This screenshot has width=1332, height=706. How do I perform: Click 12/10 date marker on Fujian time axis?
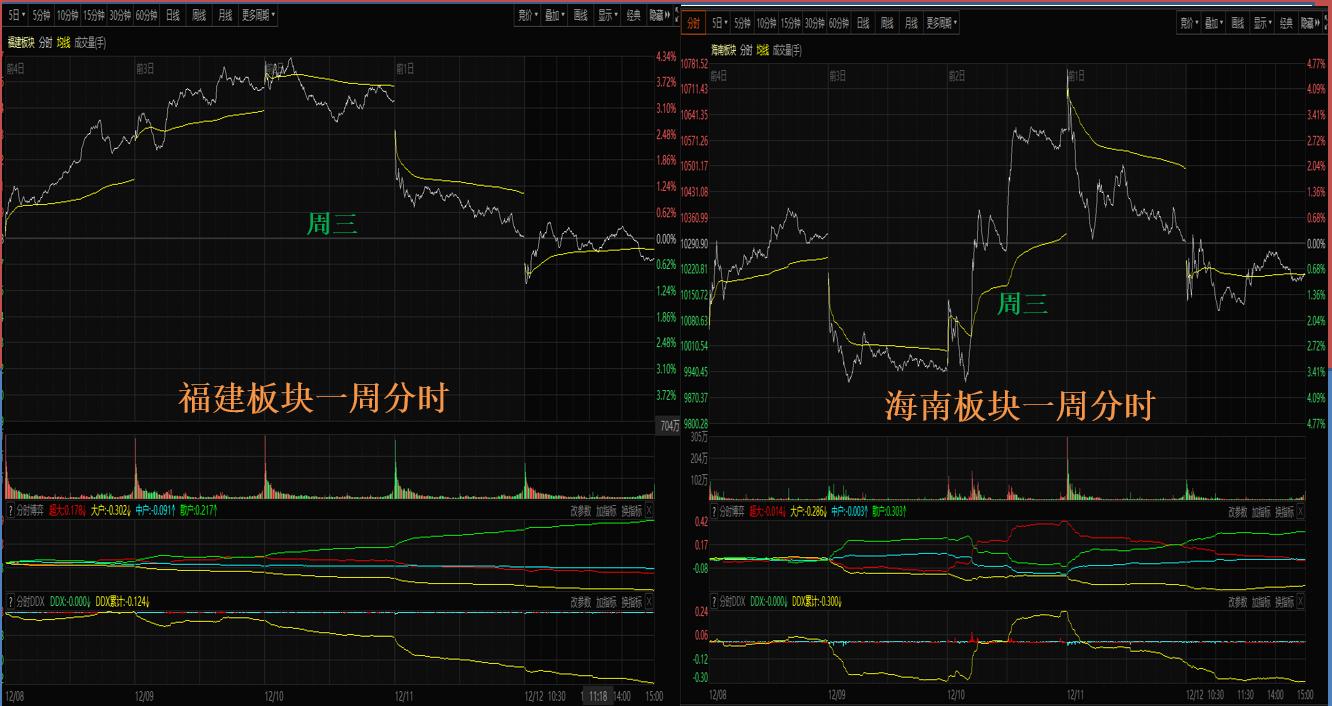(x=274, y=694)
